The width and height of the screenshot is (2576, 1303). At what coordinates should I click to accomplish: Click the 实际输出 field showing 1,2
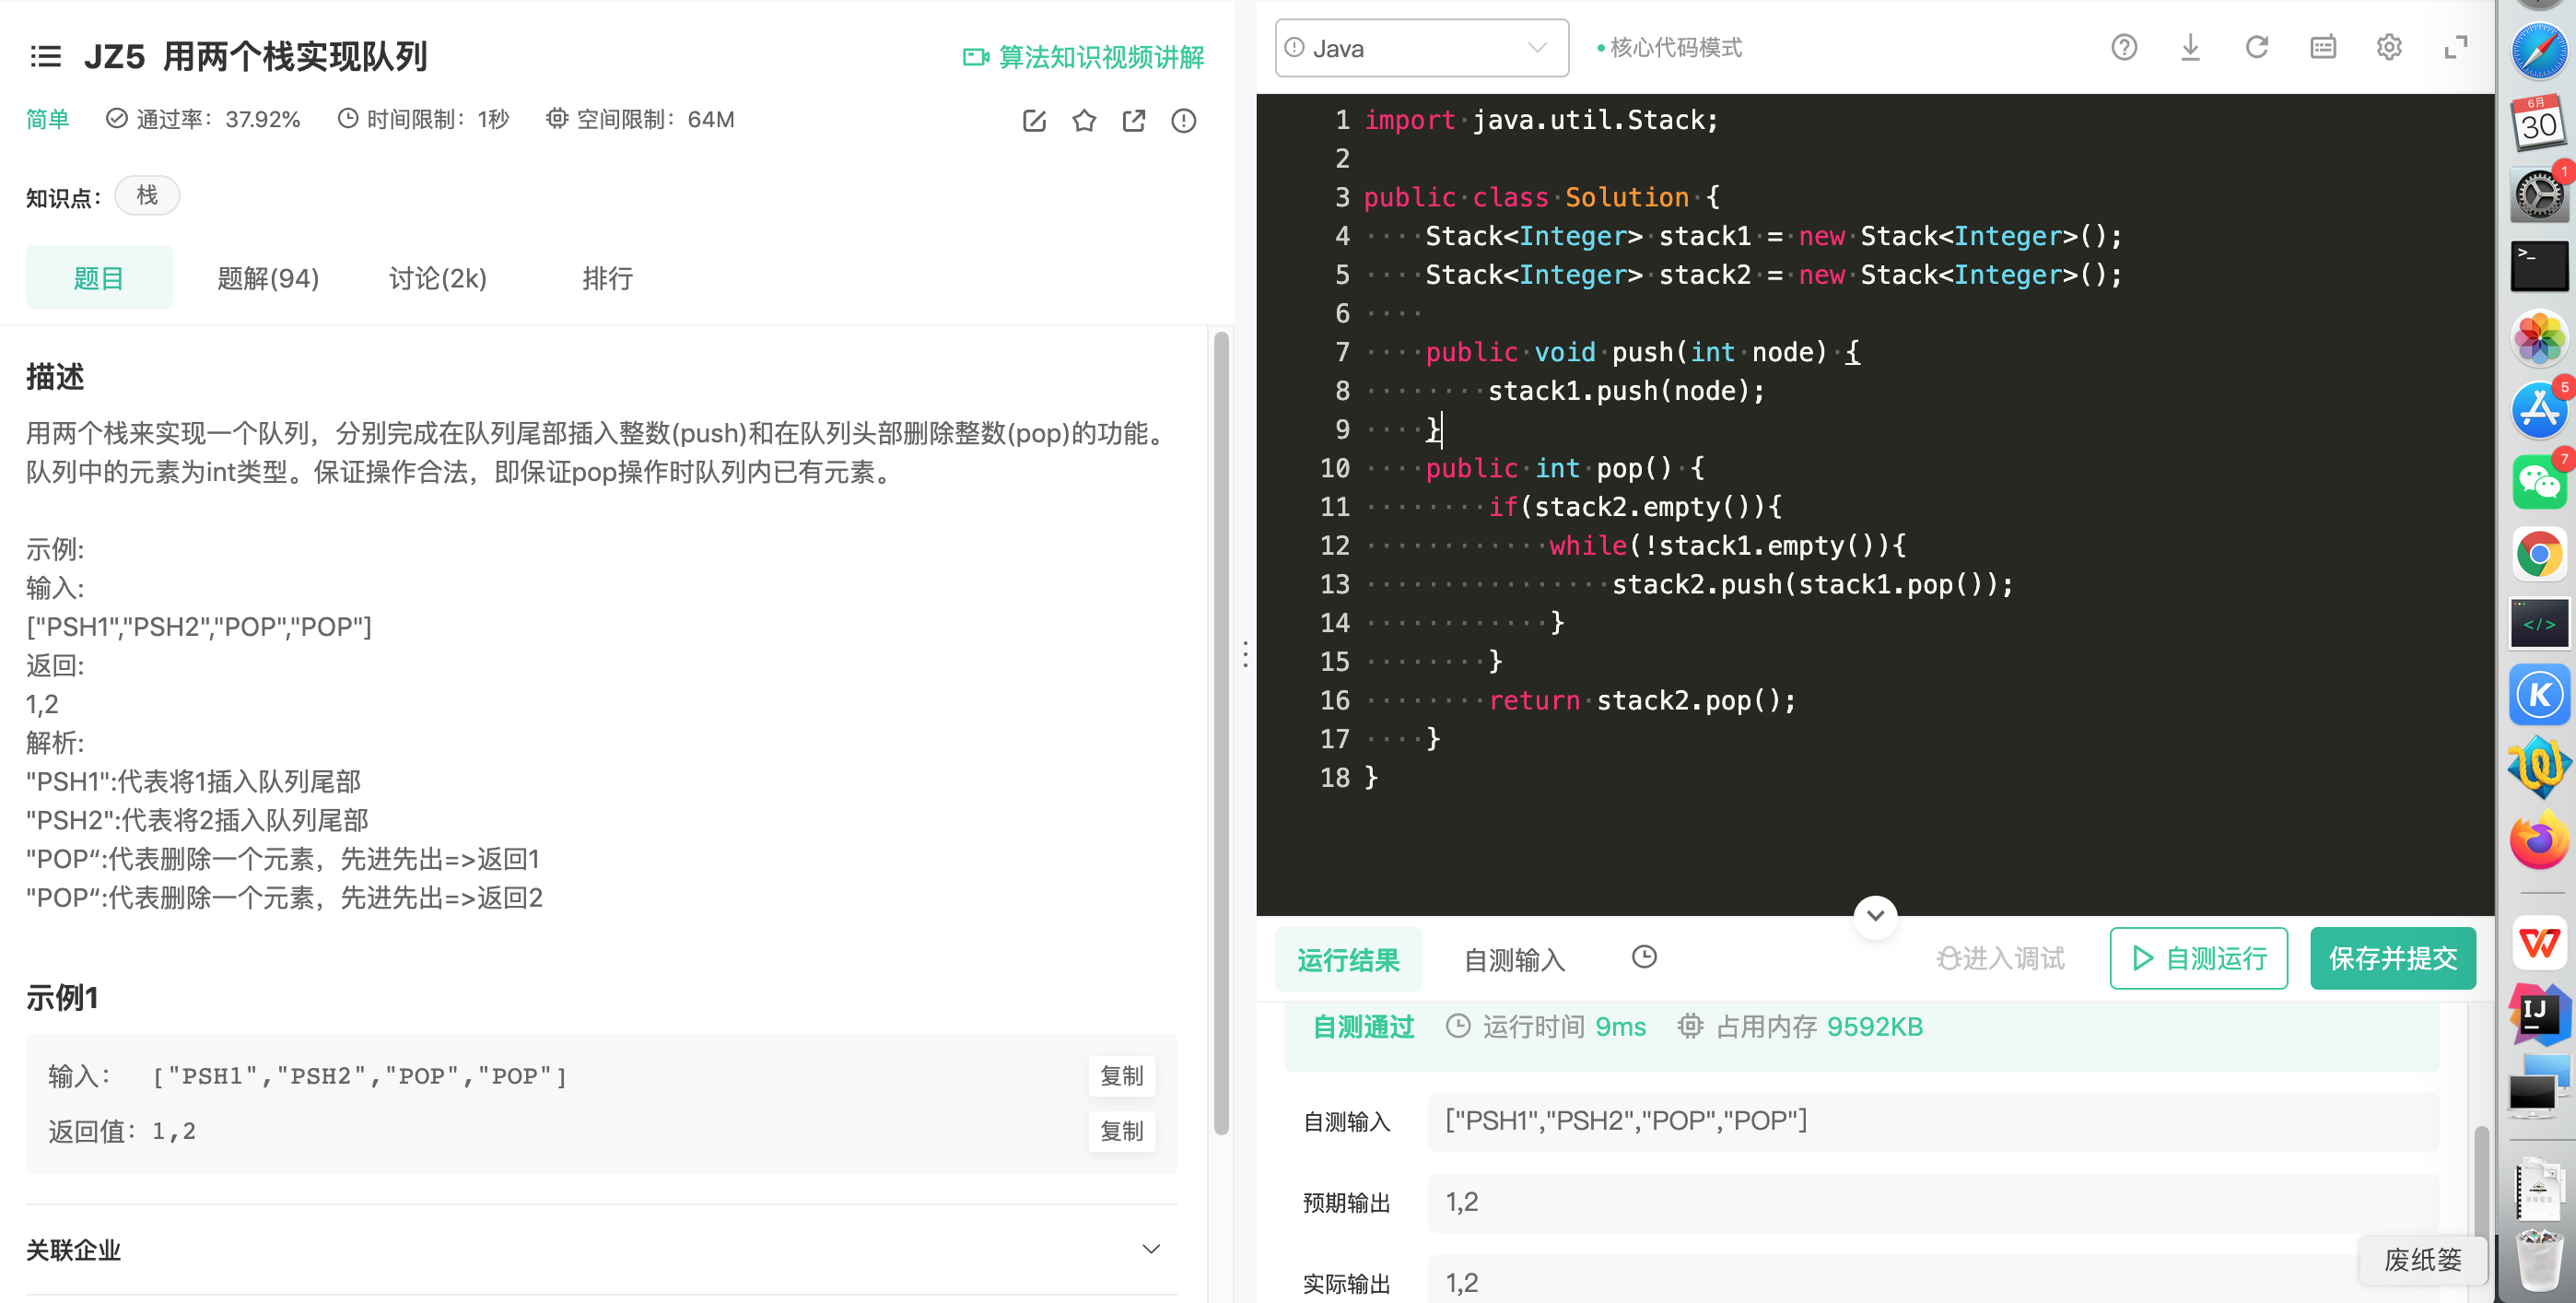1932,1280
